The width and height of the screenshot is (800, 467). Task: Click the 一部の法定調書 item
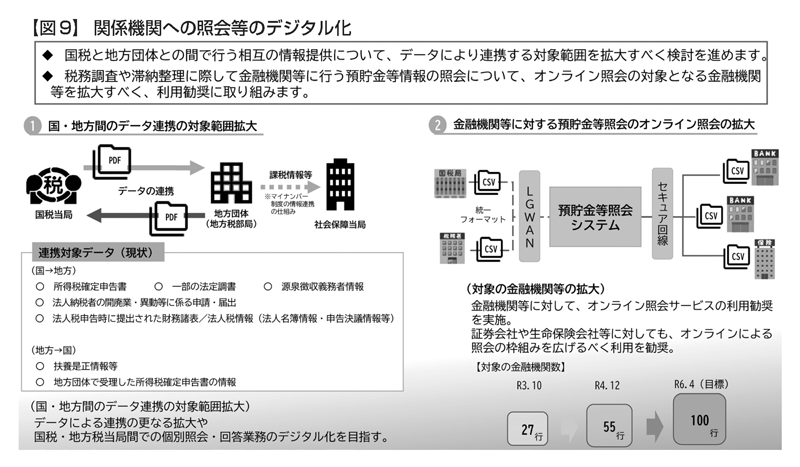[x=204, y=287]
